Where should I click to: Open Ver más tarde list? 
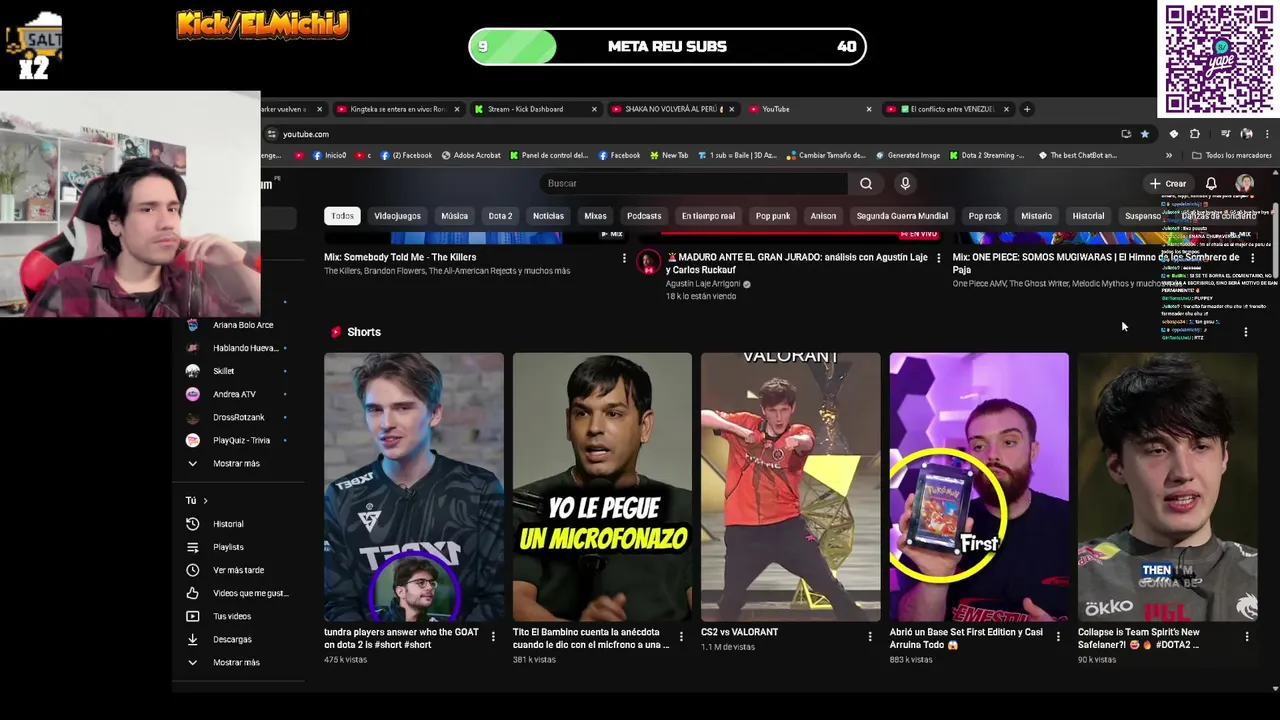(x=238, y=570)
